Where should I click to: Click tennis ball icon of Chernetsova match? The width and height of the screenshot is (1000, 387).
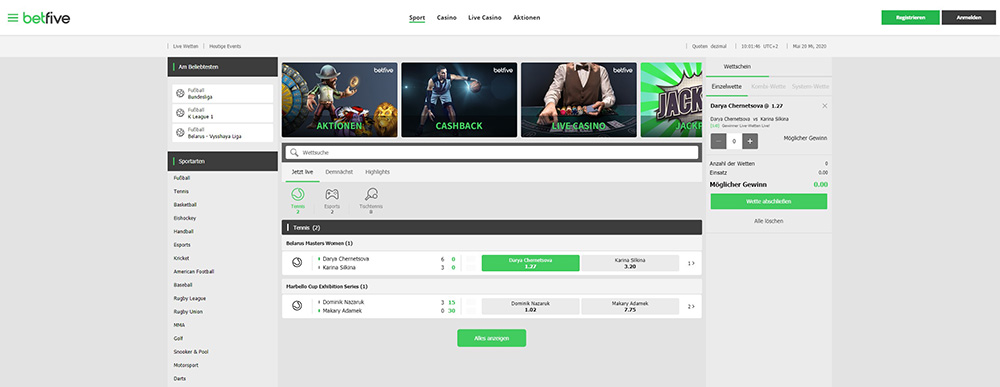coord(297,263)
